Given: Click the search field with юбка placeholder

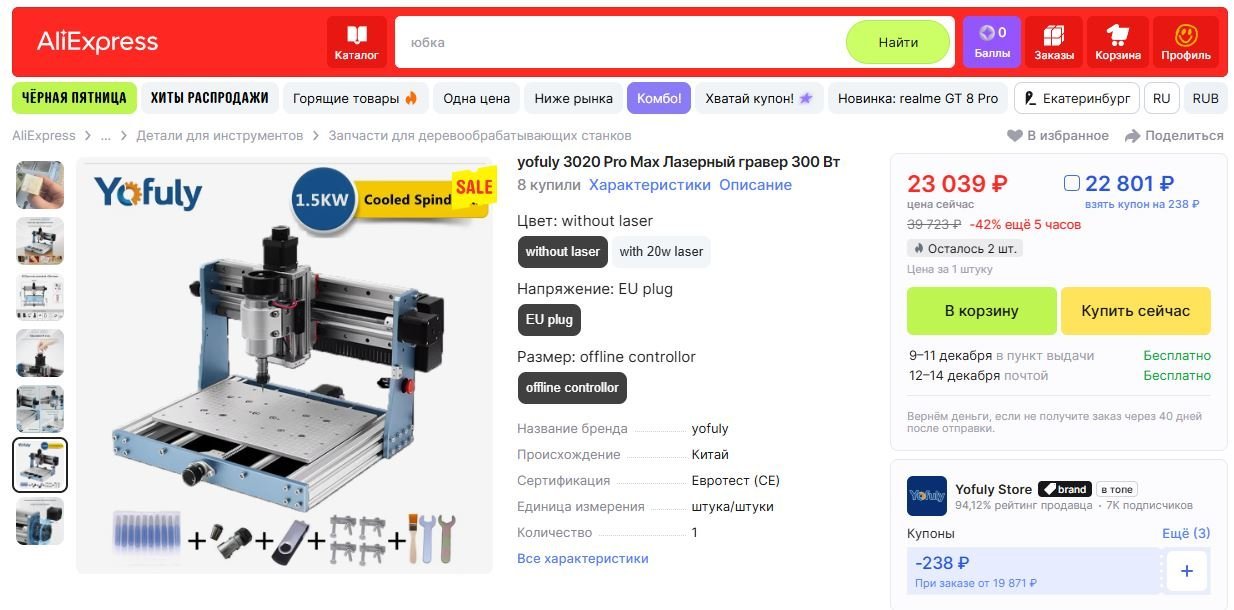Looking at the screenshot, I should coord(620,42).
